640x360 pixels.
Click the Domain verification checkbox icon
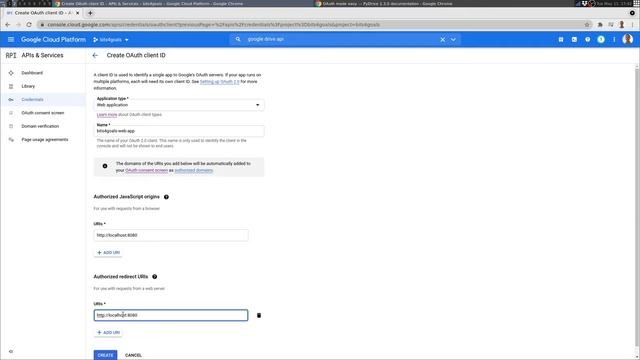tap(11, 127)
